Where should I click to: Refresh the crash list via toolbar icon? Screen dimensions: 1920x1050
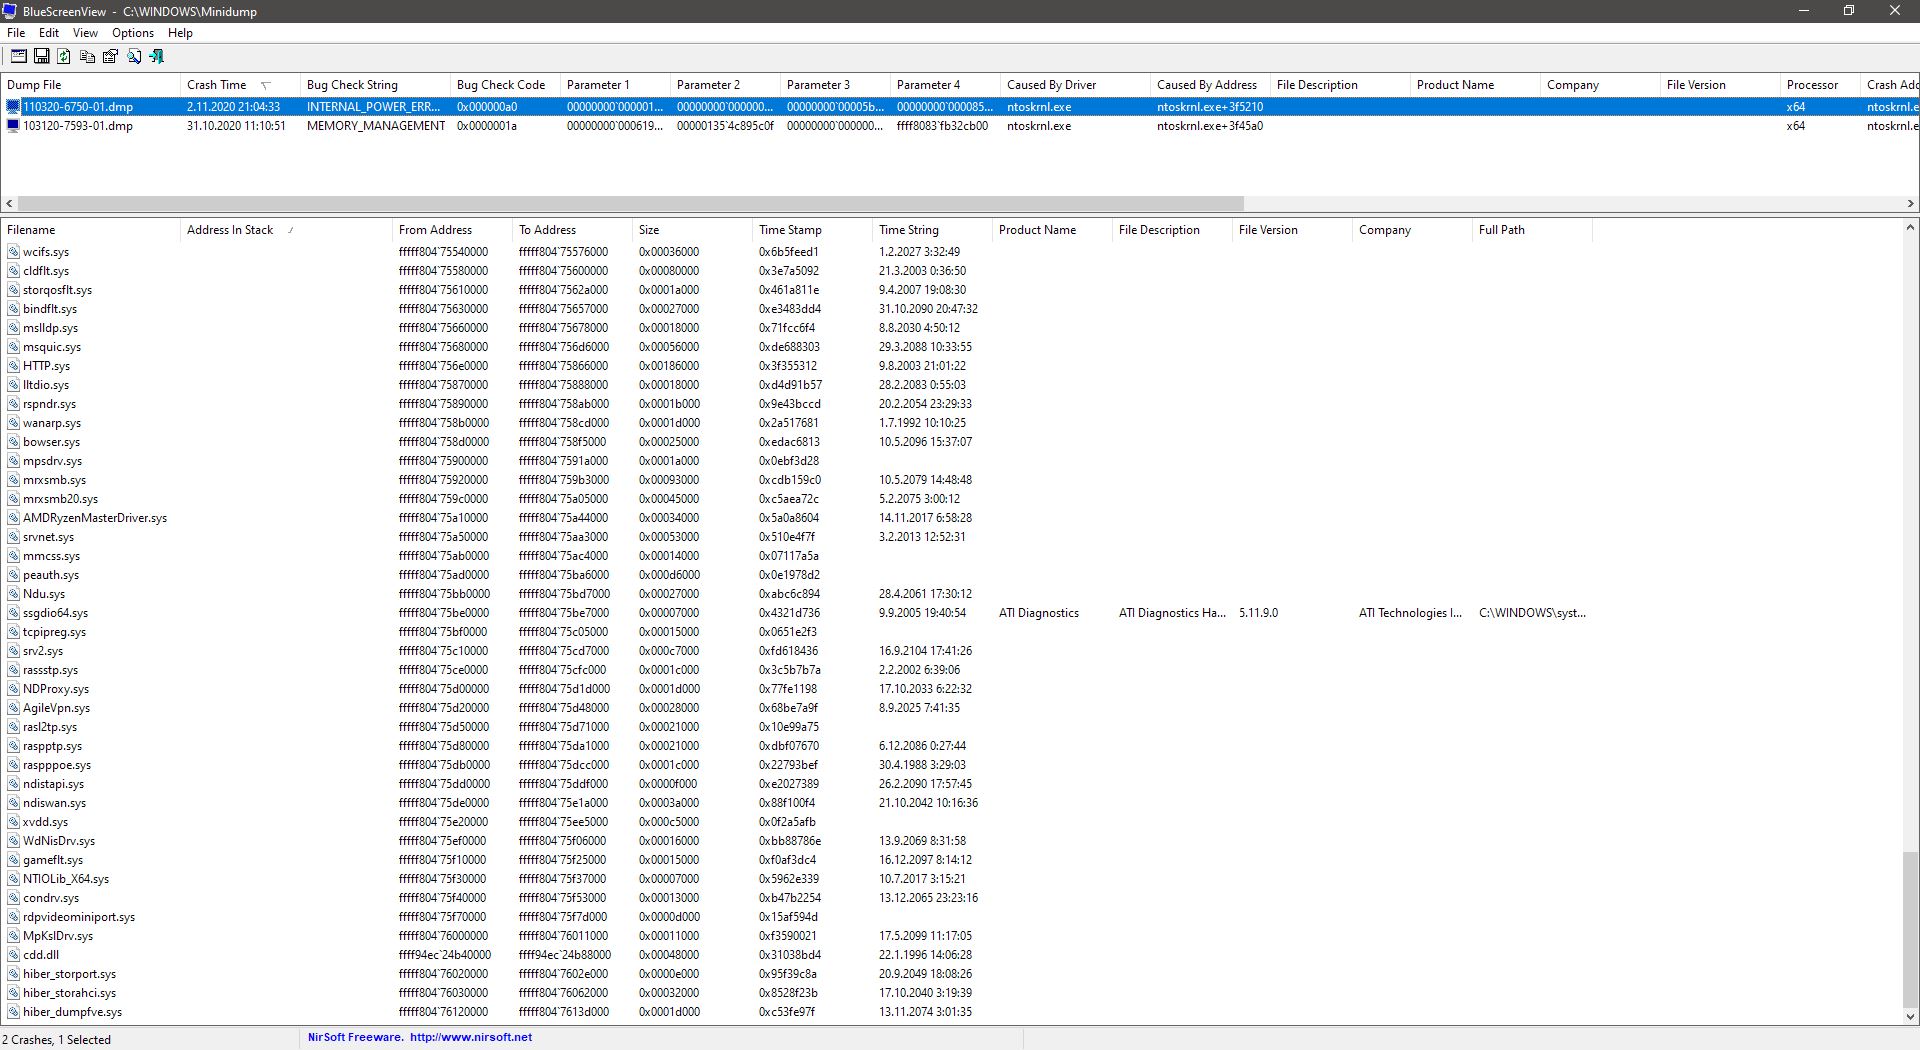point(64,57)
